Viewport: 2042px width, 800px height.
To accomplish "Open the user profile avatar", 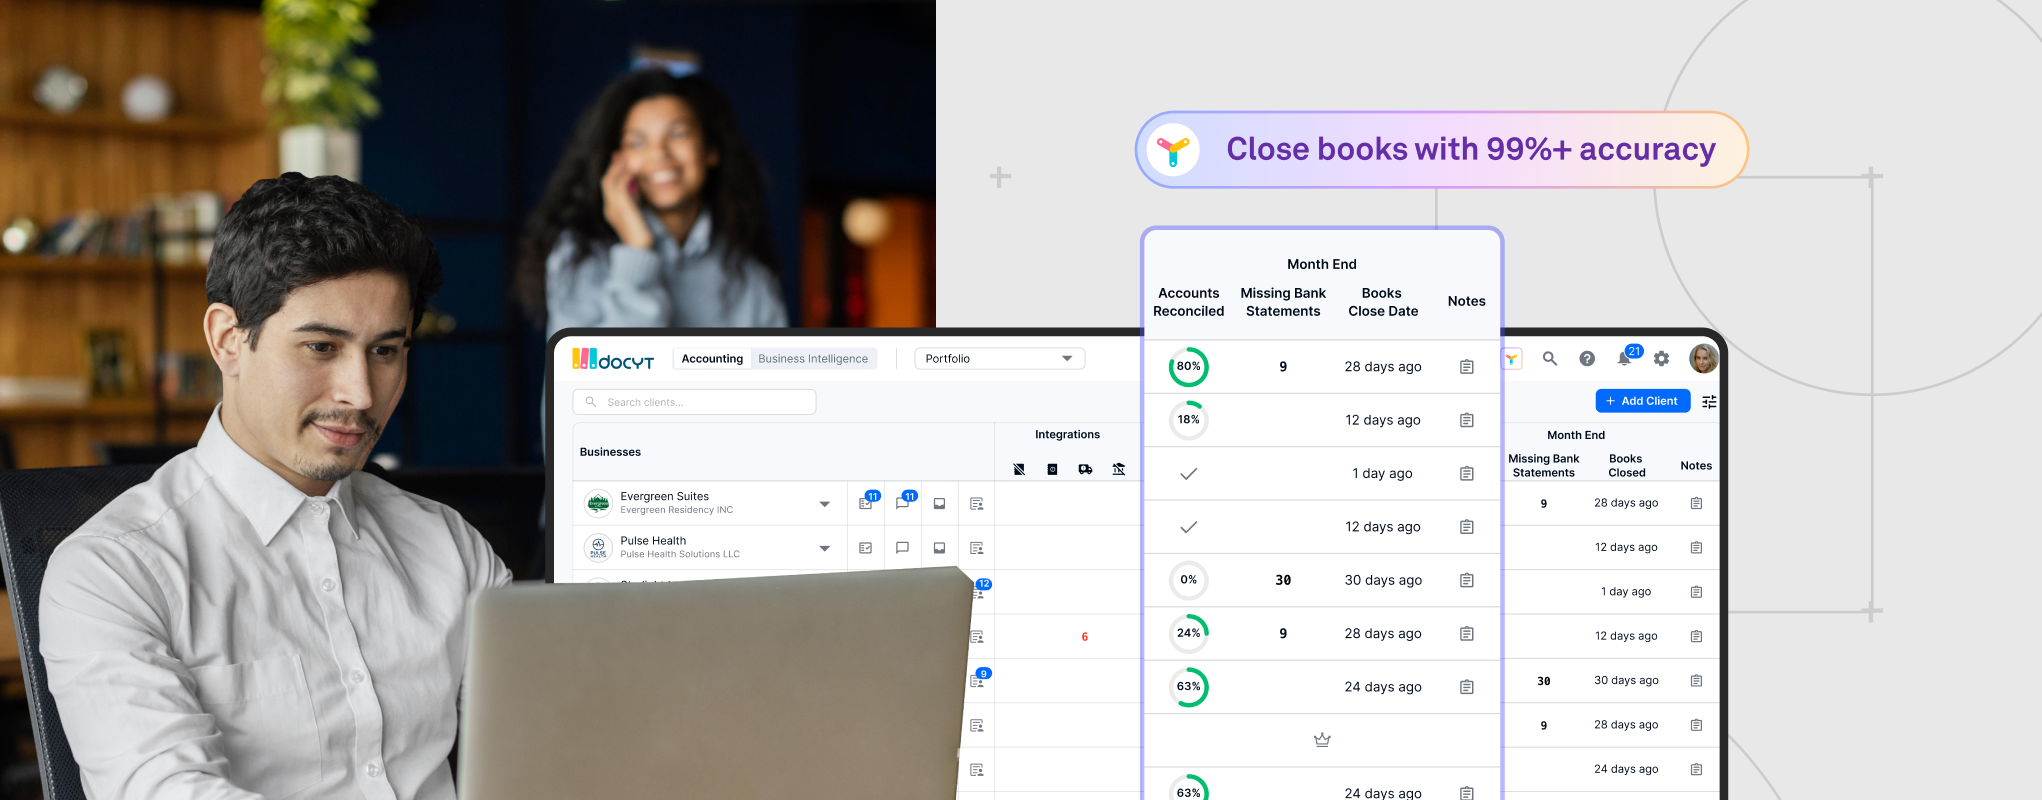I will coord(1703,358).
